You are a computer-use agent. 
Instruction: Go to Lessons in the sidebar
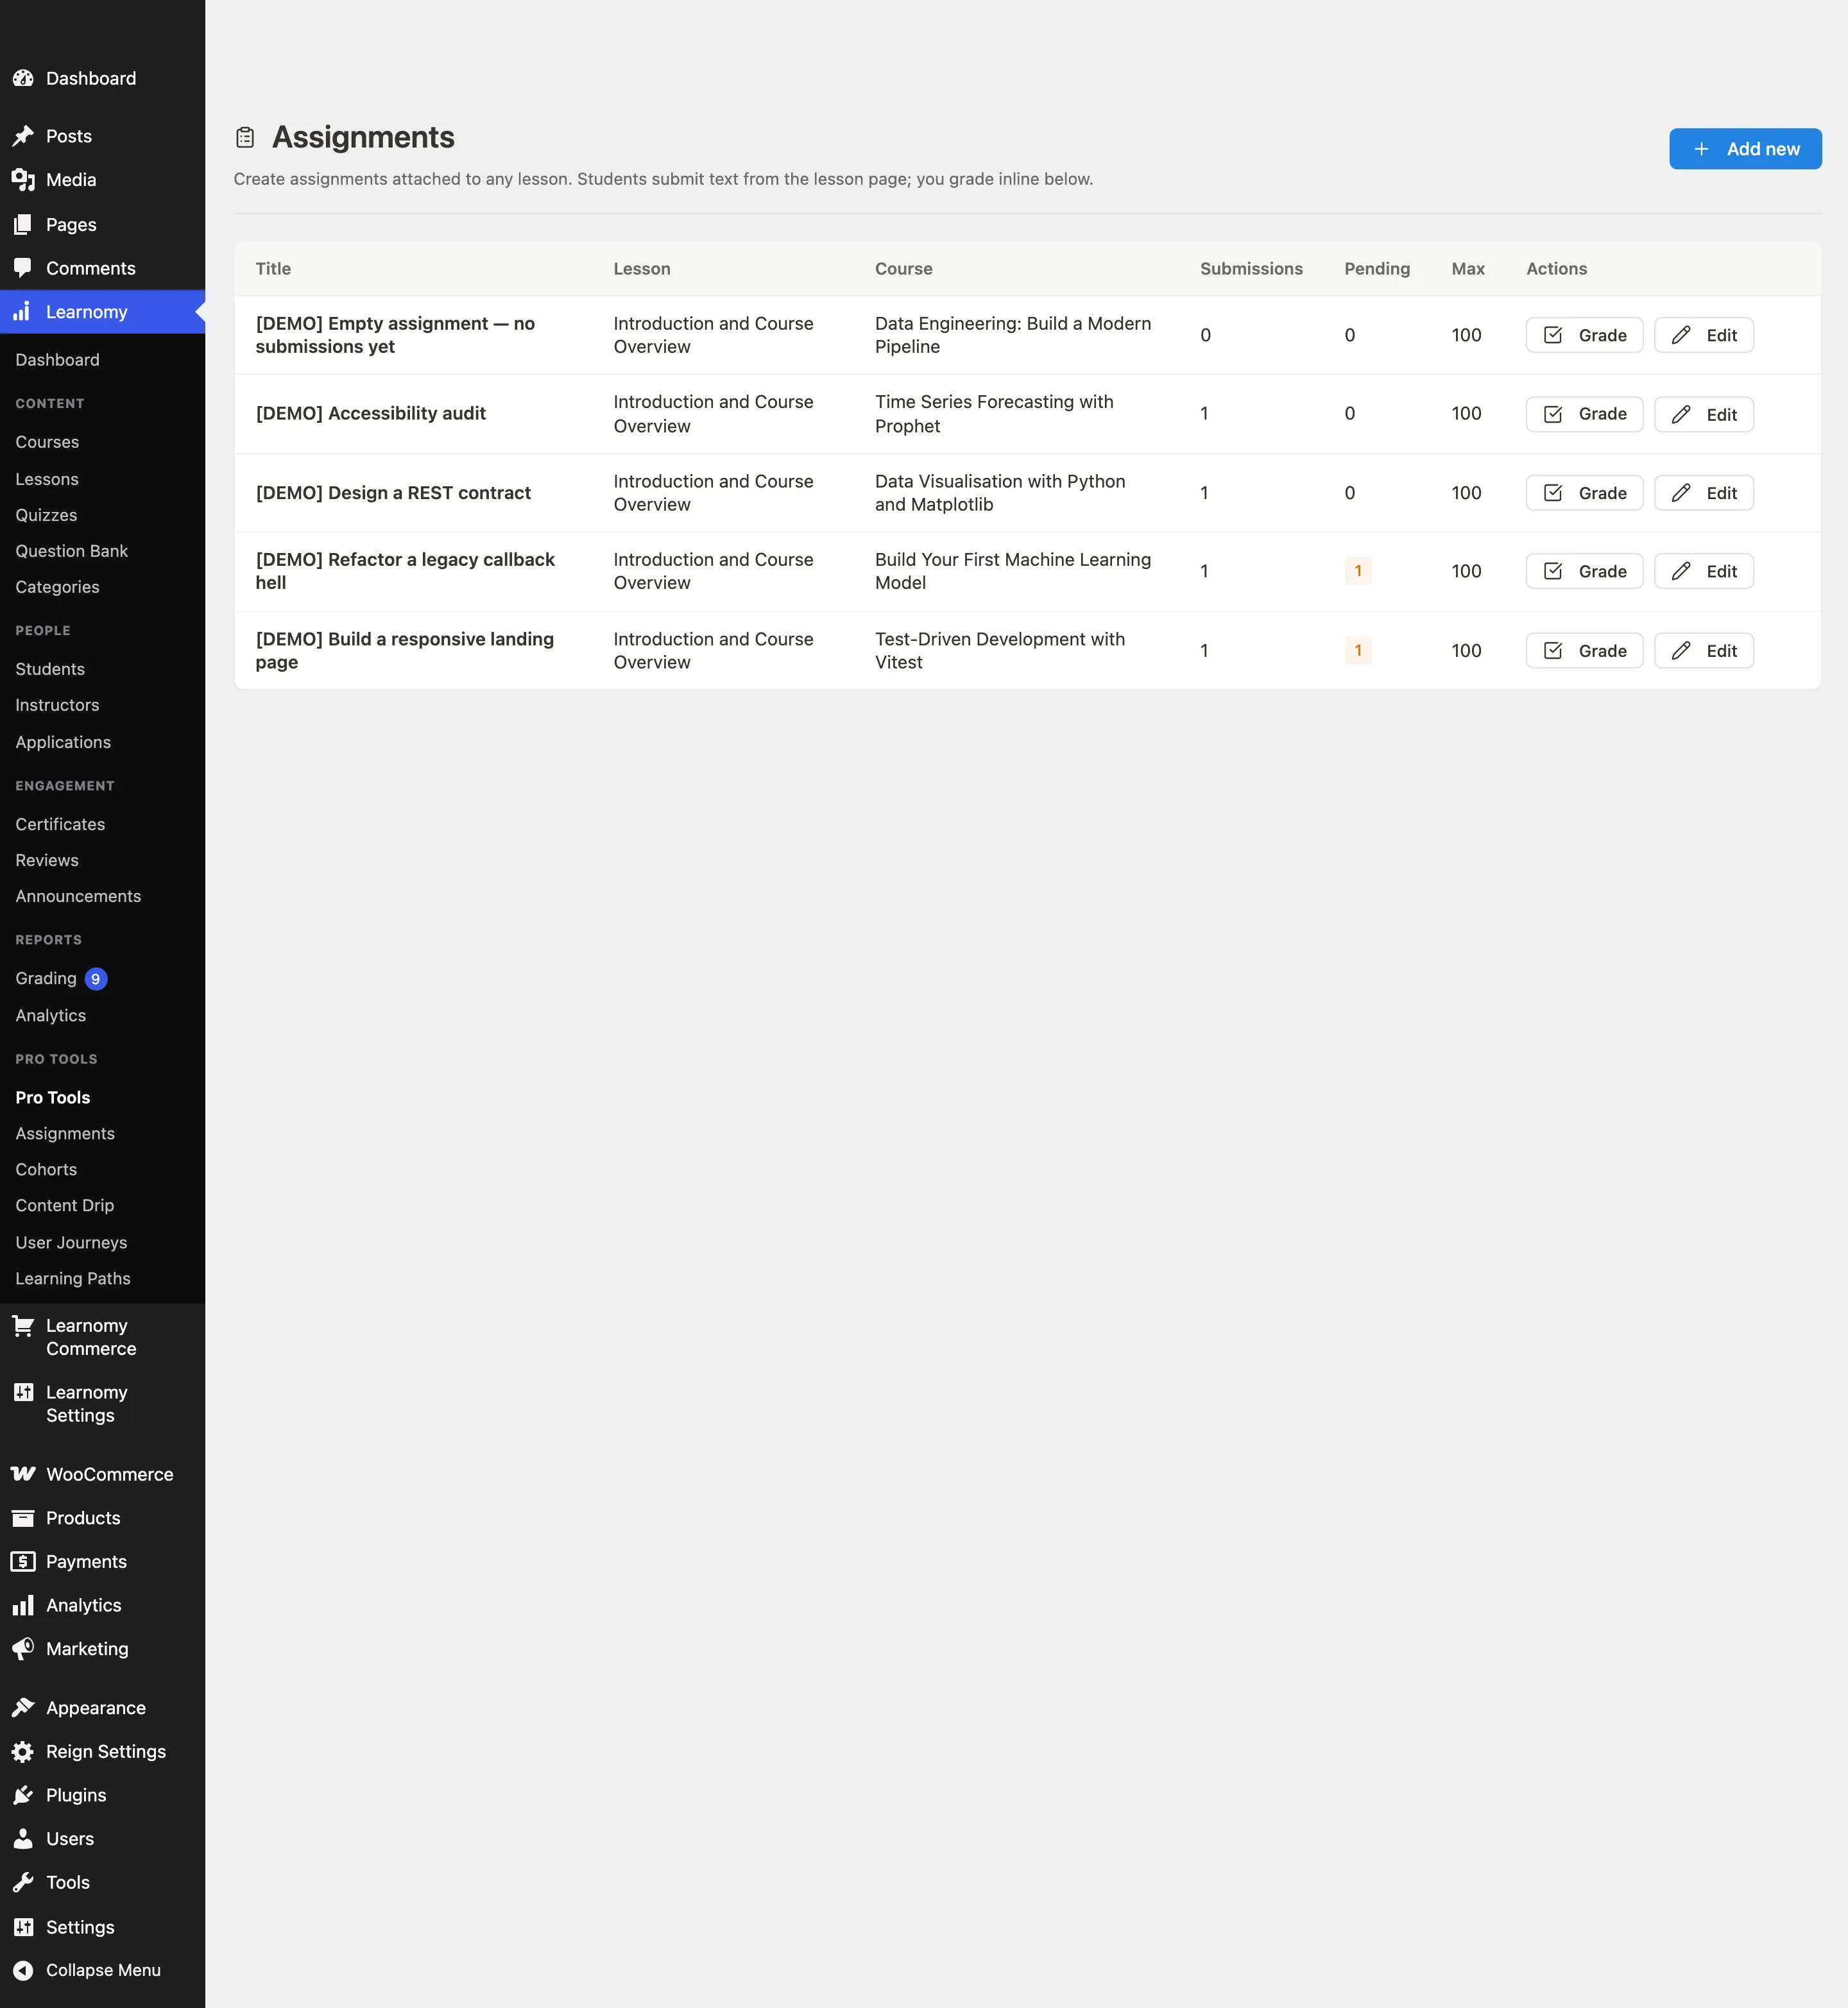click(x=47, y=479)
